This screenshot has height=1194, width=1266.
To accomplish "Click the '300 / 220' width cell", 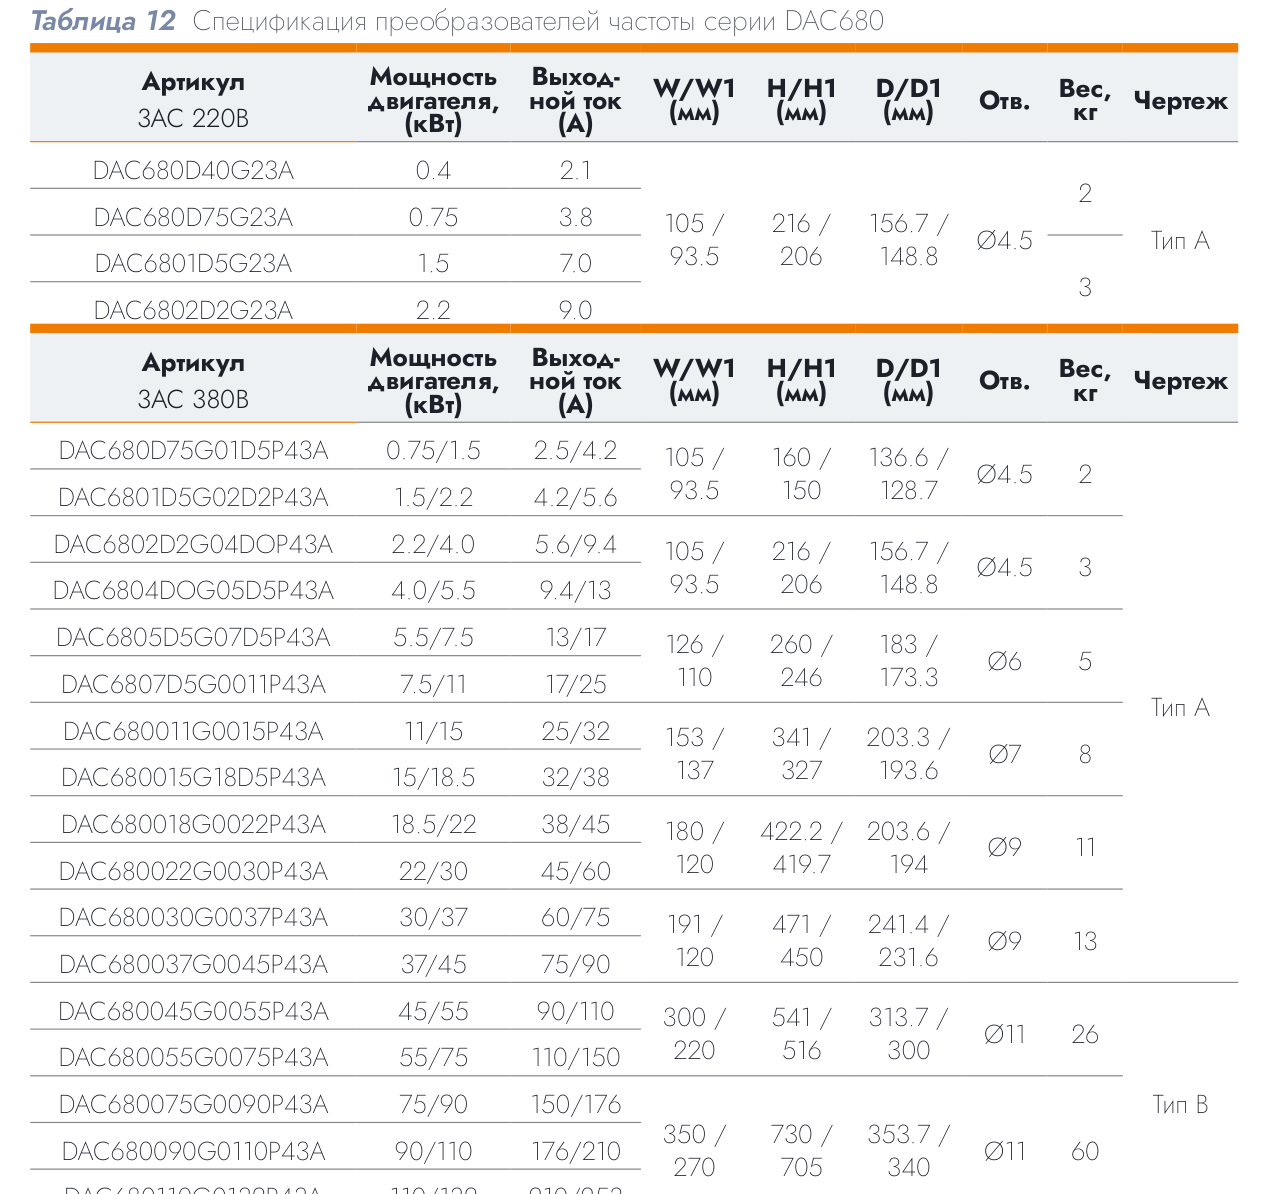I will click(694, 1034).
